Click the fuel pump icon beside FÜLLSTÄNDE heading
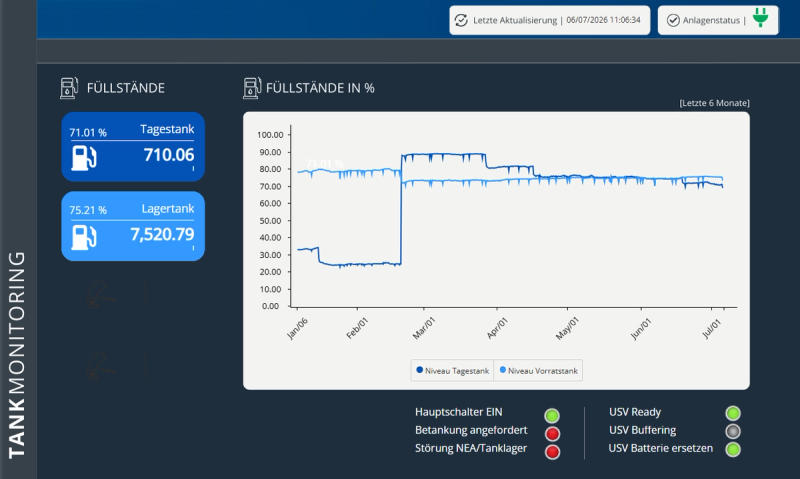This screenshot has height=479, width=800. click(x=69, y=88)
